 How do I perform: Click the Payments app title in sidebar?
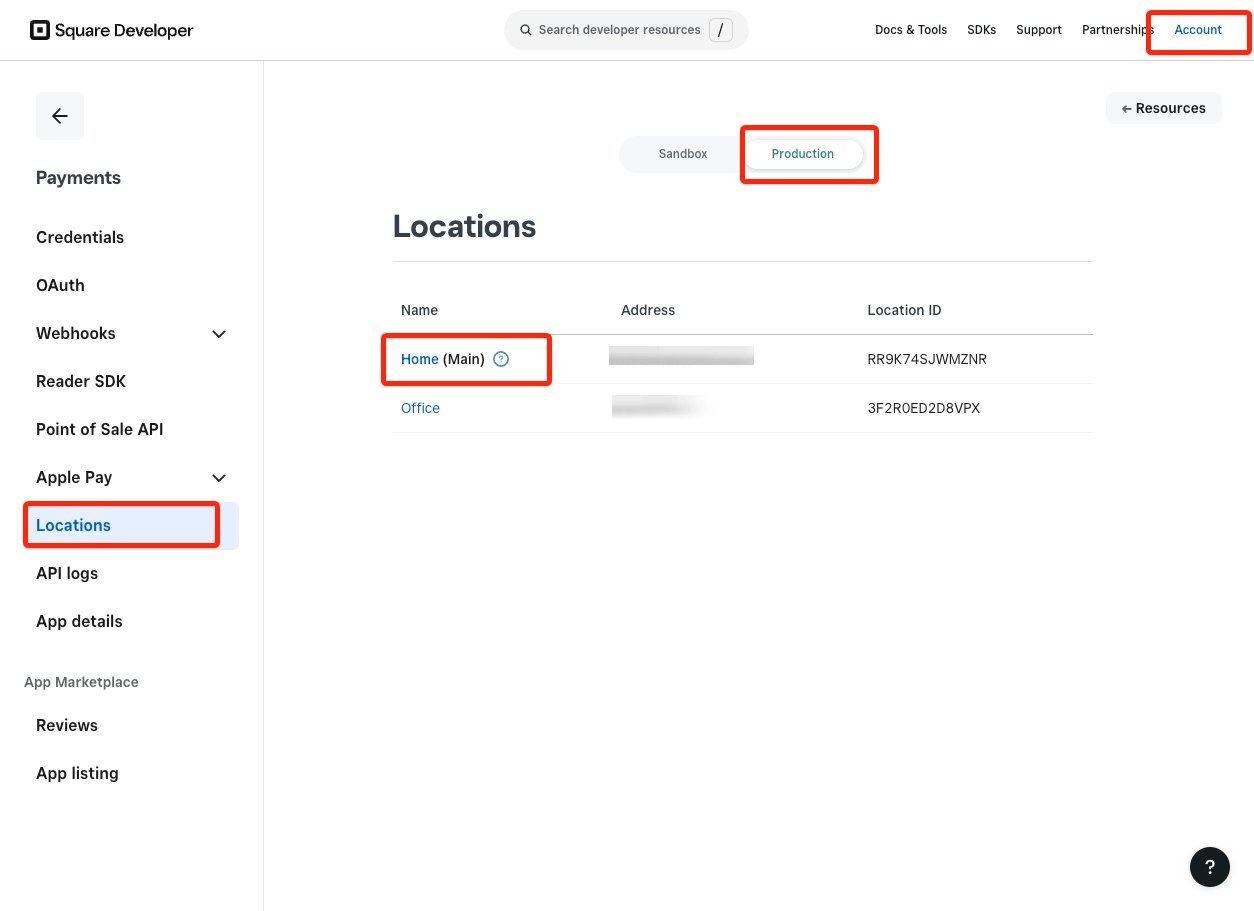(x=78, y=178)
